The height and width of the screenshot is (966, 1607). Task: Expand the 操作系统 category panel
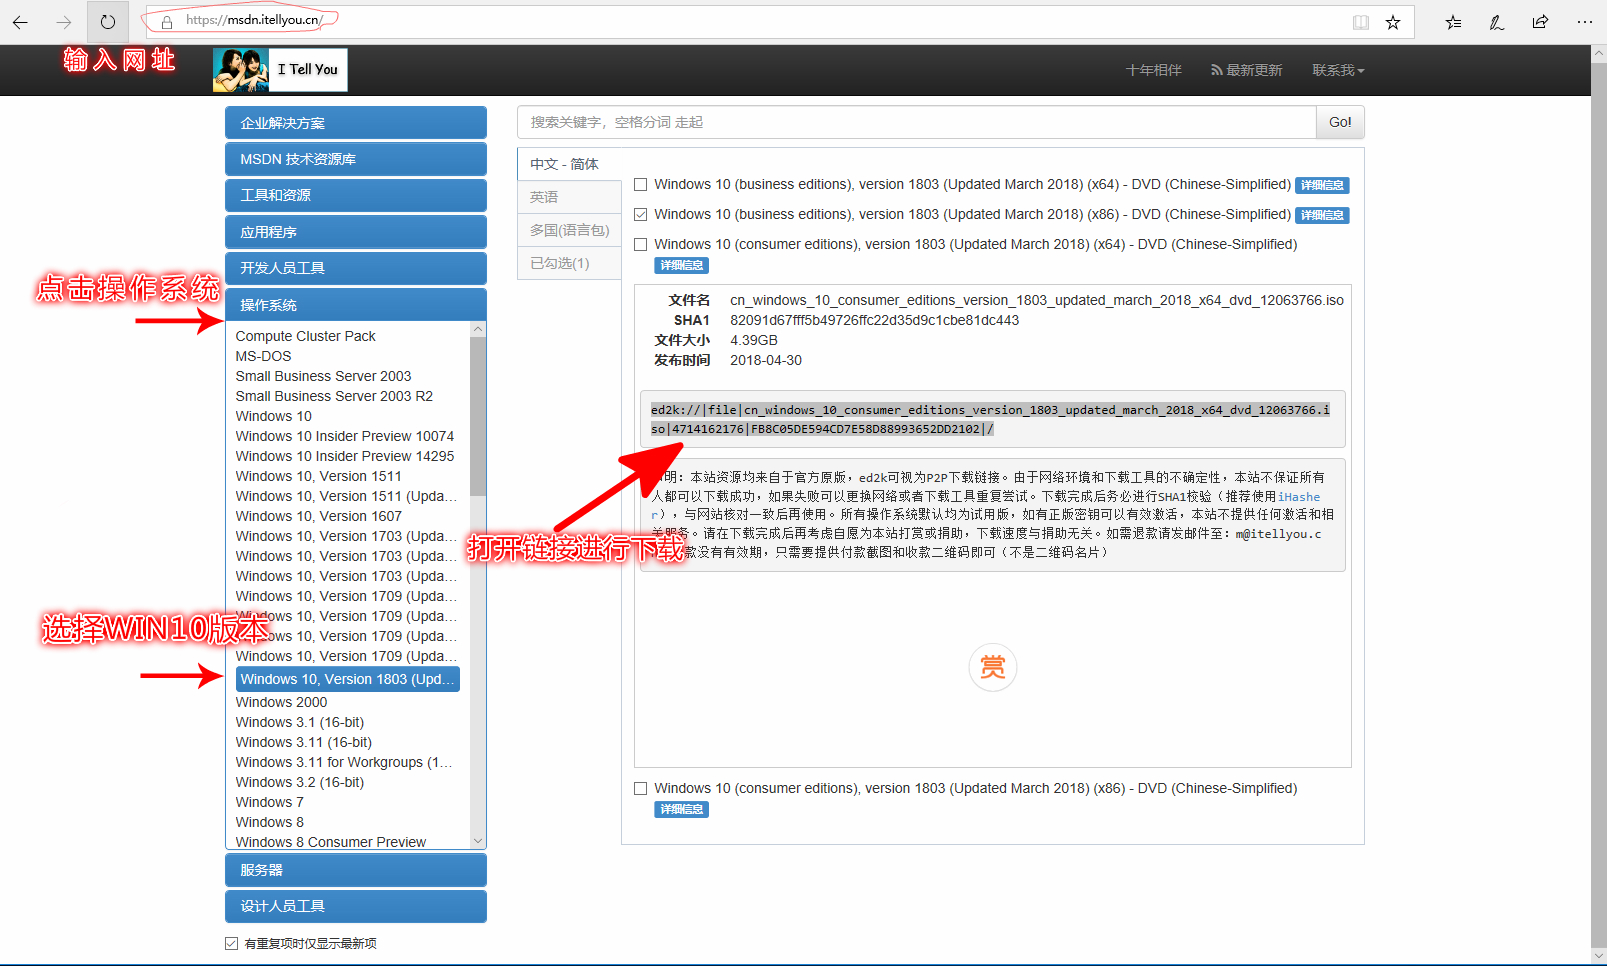pyautogui.click(x=355, y=304)
